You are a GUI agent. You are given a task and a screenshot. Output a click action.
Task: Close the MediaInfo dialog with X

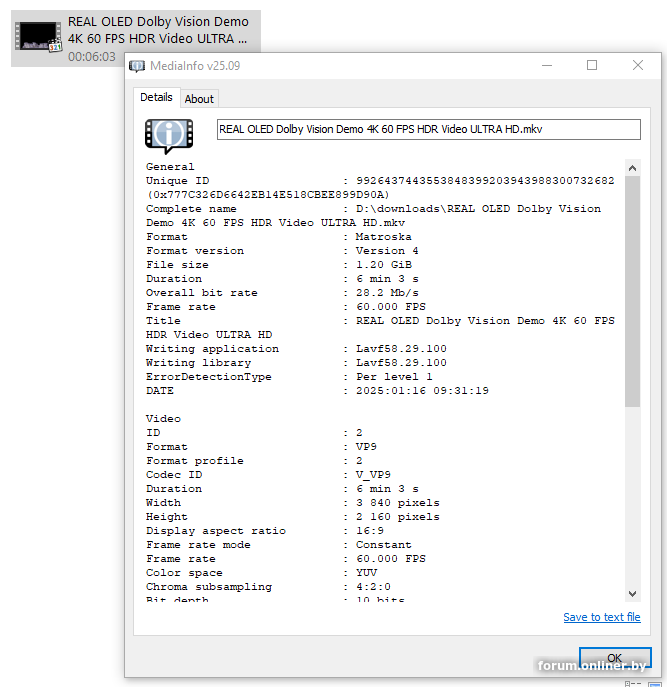pos(638,66)
